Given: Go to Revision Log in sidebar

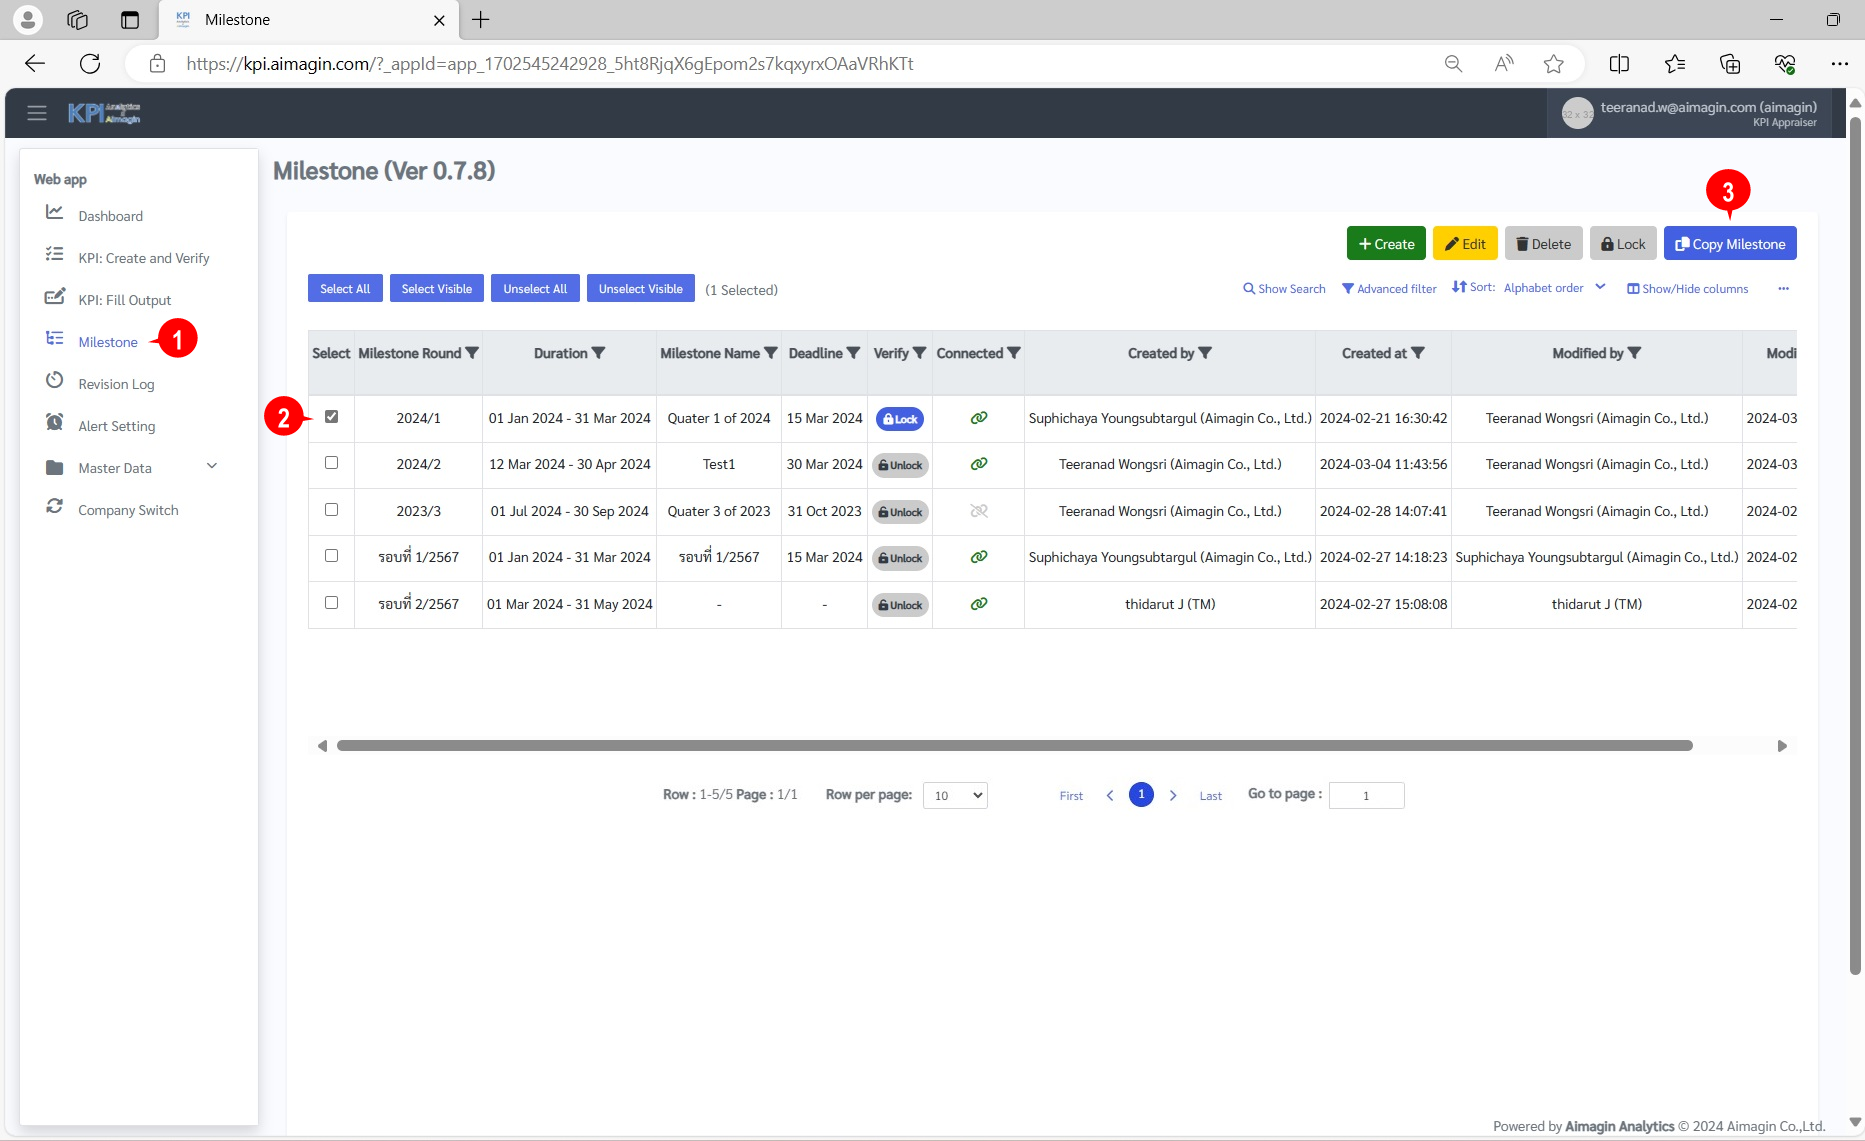Looking at the screenshot, I should click(116, 384).
